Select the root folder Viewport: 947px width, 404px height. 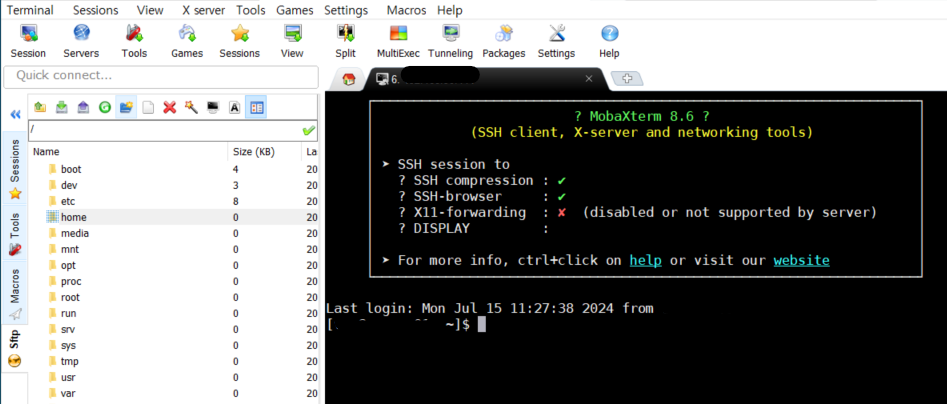70,297
